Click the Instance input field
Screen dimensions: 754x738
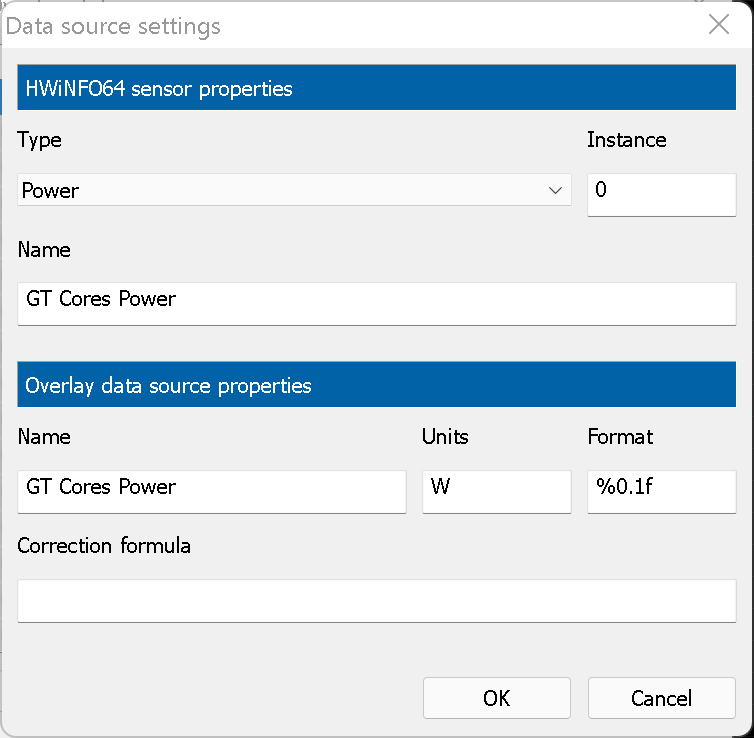661,193
